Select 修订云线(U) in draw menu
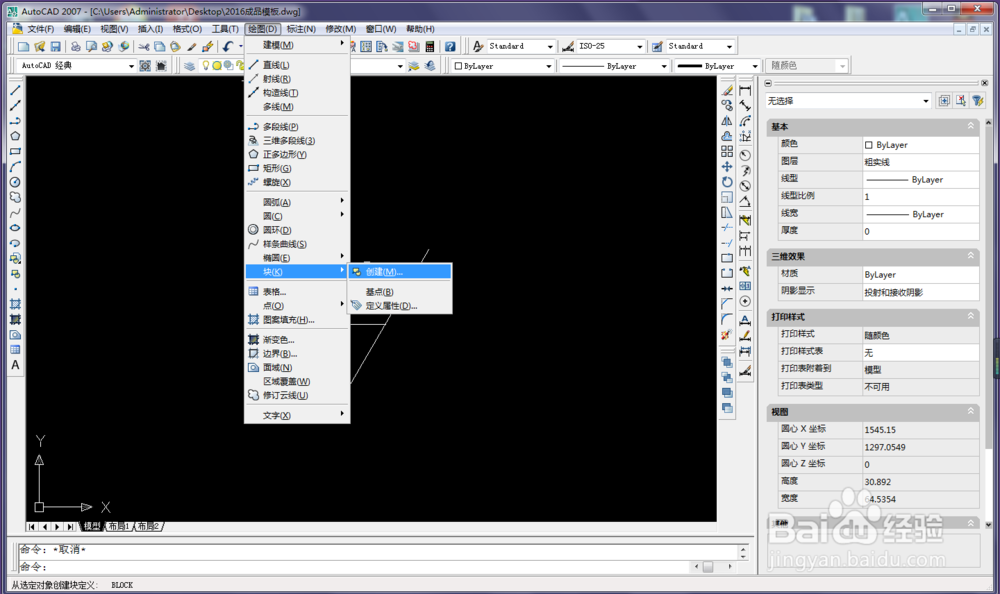Viewport: 1000px width, 594px height. [x=297, y=396]
